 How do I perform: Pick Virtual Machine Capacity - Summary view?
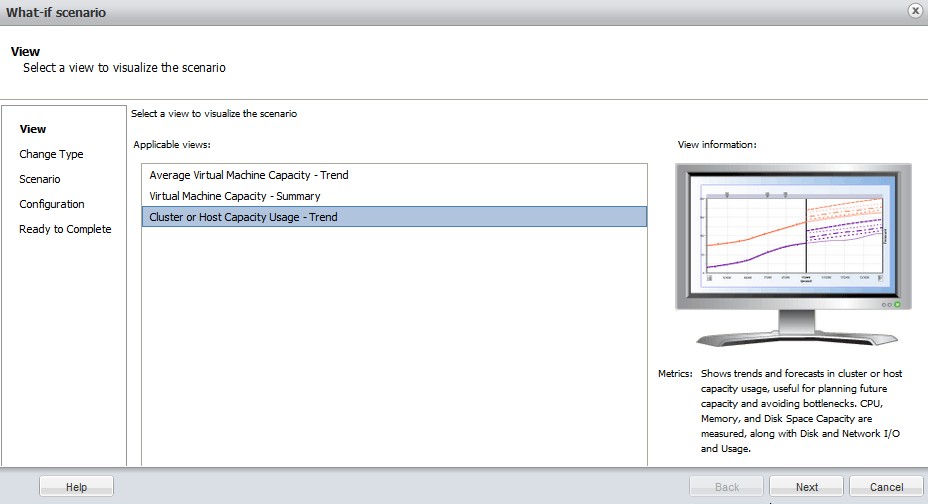[x=235, y=196]
